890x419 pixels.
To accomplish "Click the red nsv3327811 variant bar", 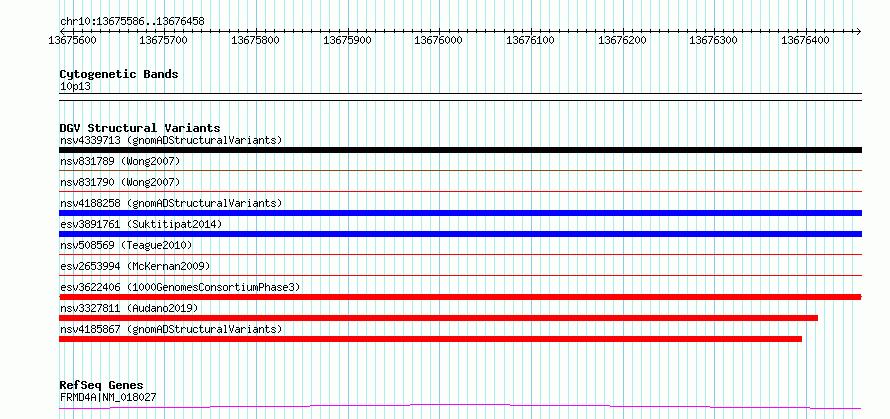I will [438, 318].
